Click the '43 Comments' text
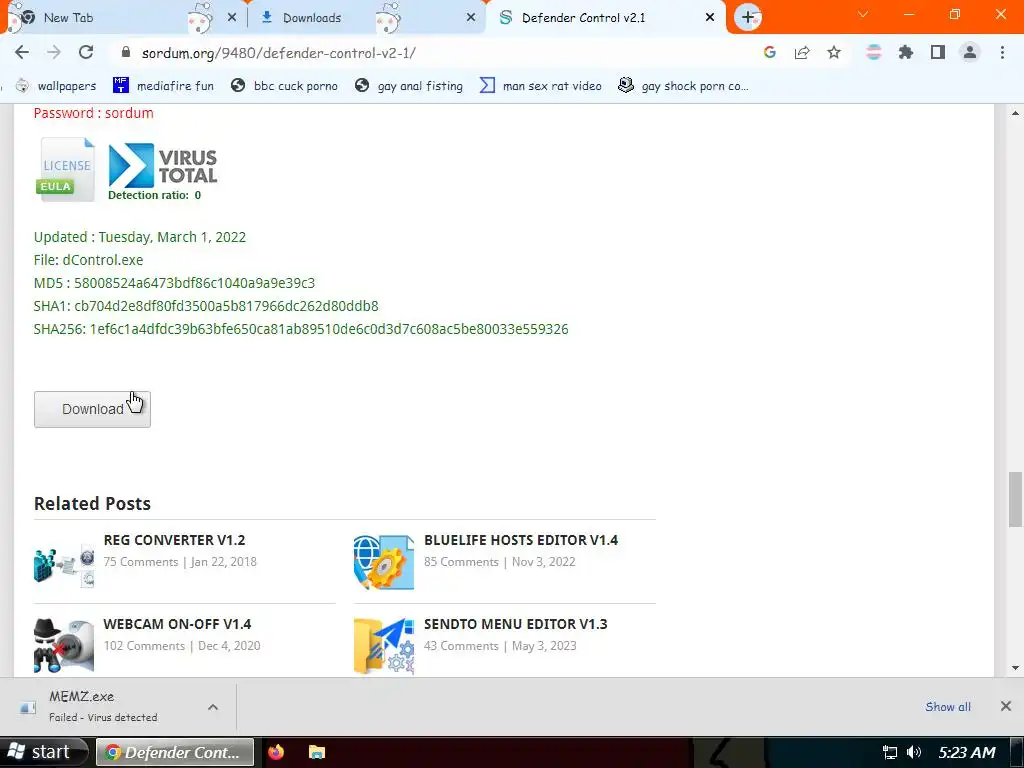The height and width of the screenshot is (768, 1024). (461, 646)
